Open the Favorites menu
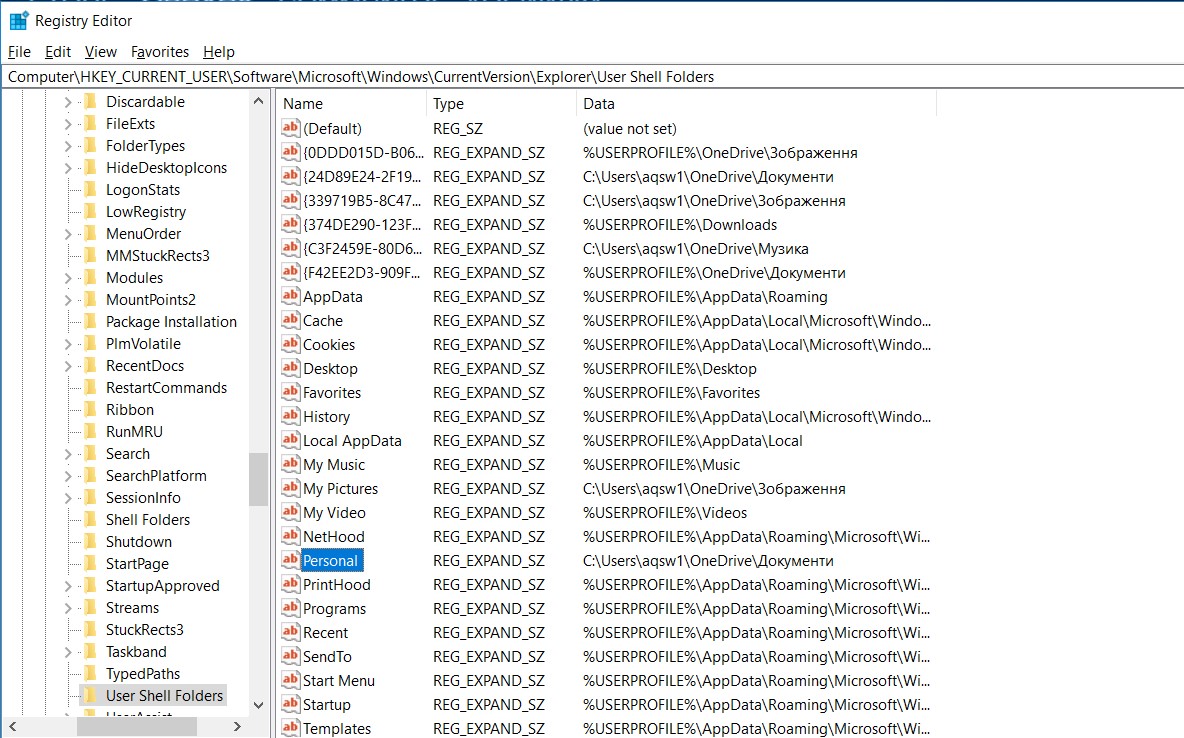The image size is (1184, 738). (x=160, y=51)
